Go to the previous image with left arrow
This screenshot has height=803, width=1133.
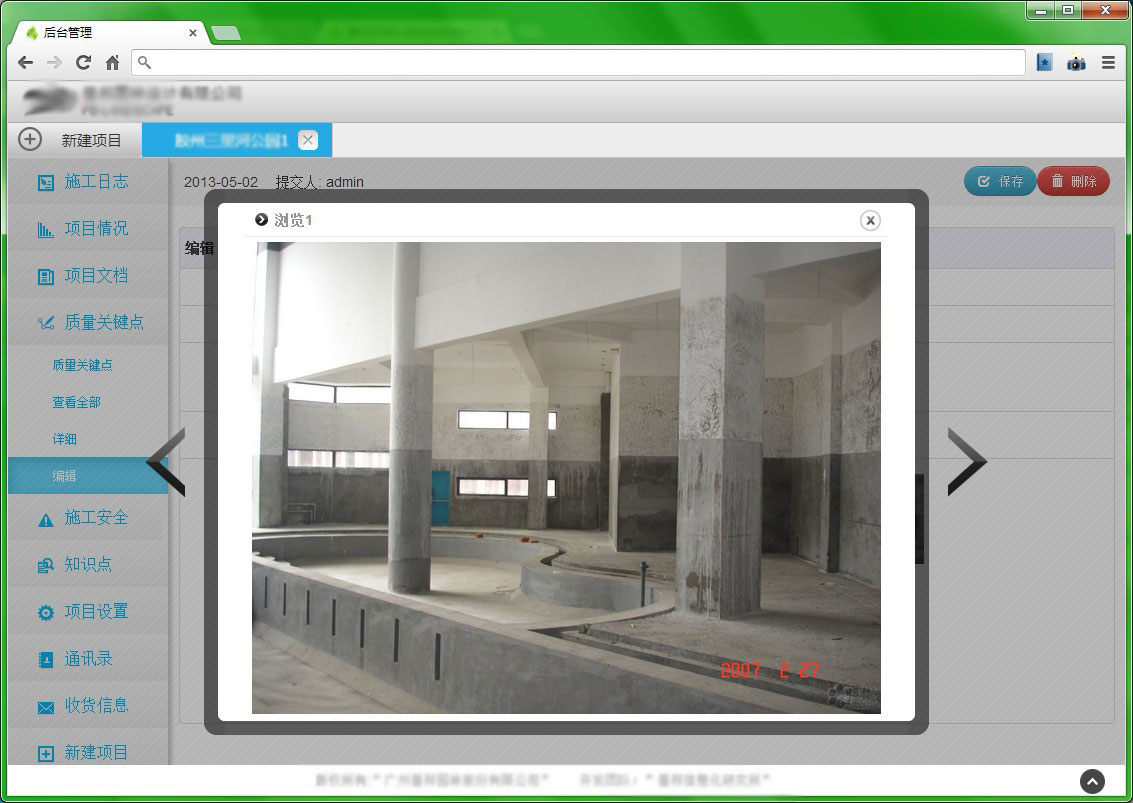tap(166, 462)
